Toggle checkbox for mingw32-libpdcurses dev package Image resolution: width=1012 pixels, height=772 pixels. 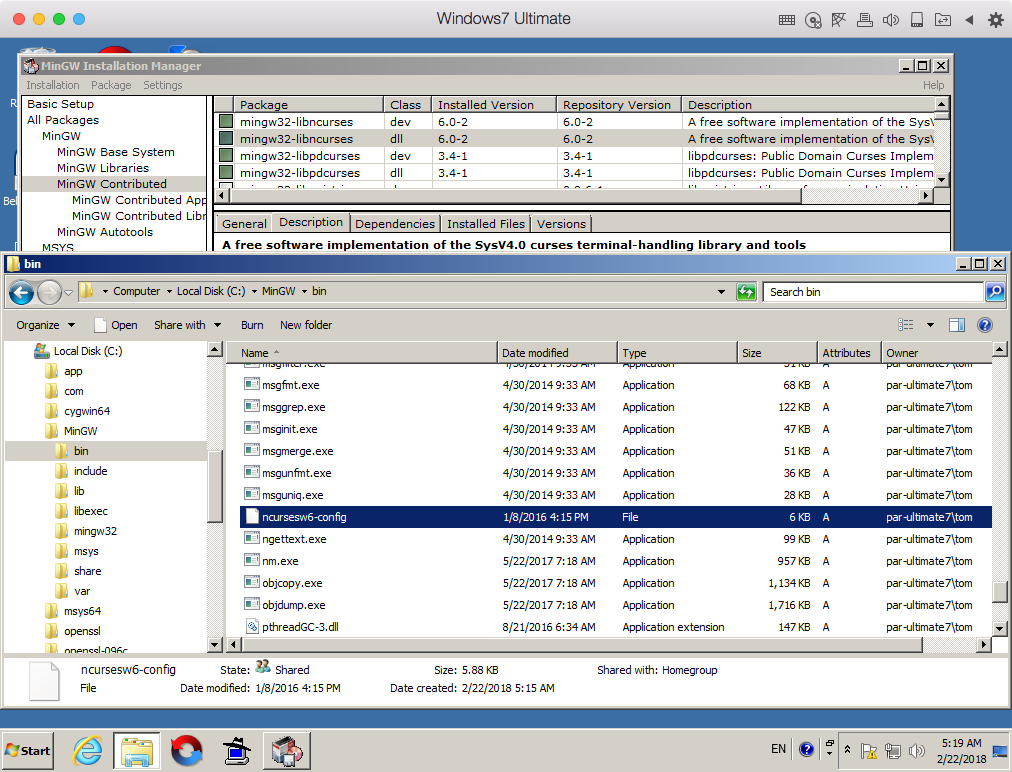[x=226, y=156]
